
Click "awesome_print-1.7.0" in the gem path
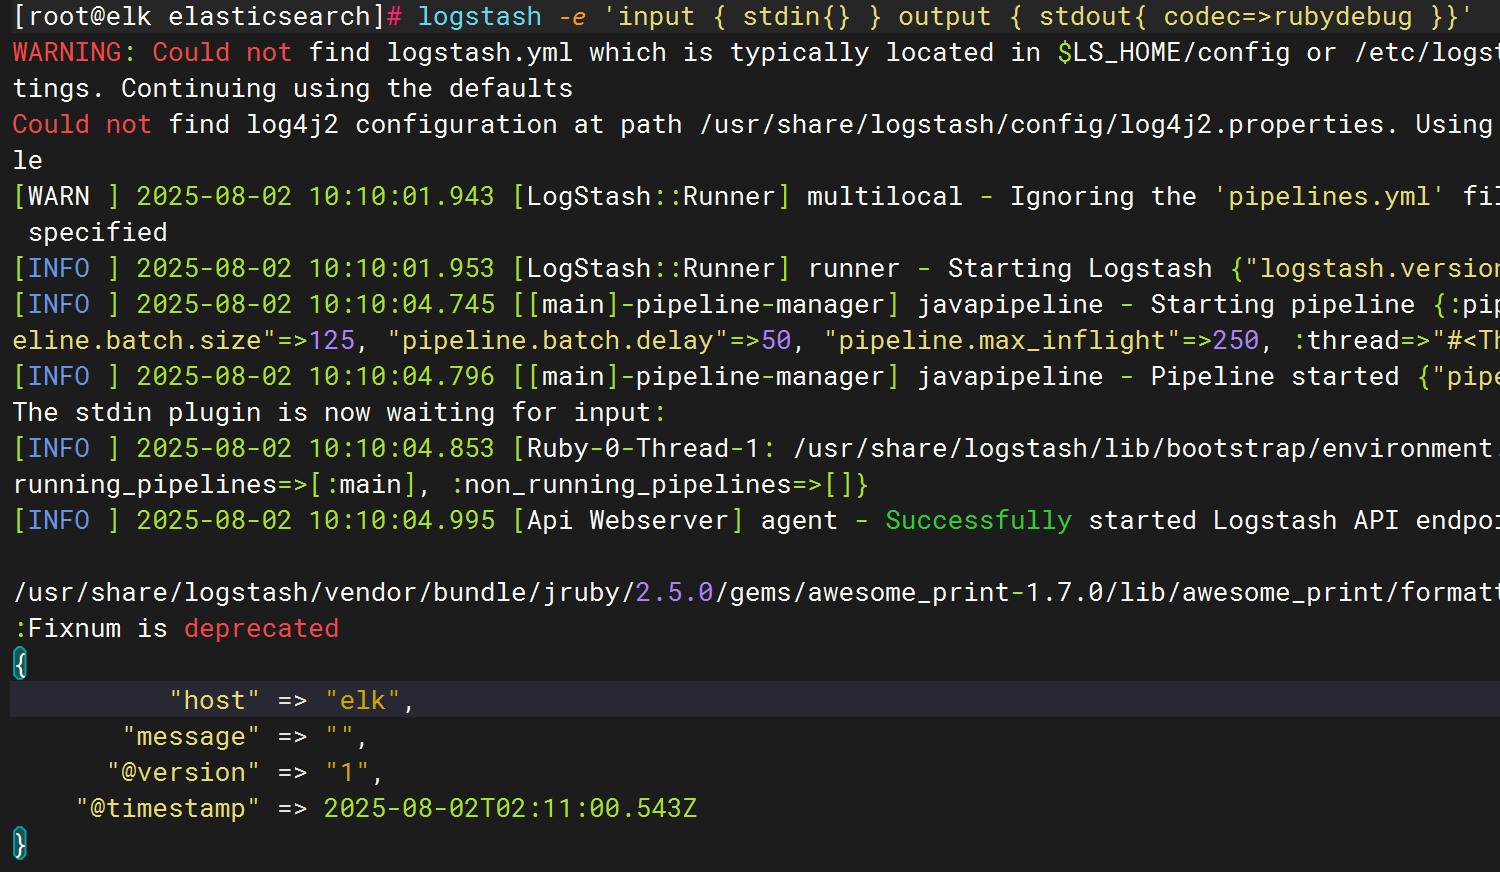(955, 593)
